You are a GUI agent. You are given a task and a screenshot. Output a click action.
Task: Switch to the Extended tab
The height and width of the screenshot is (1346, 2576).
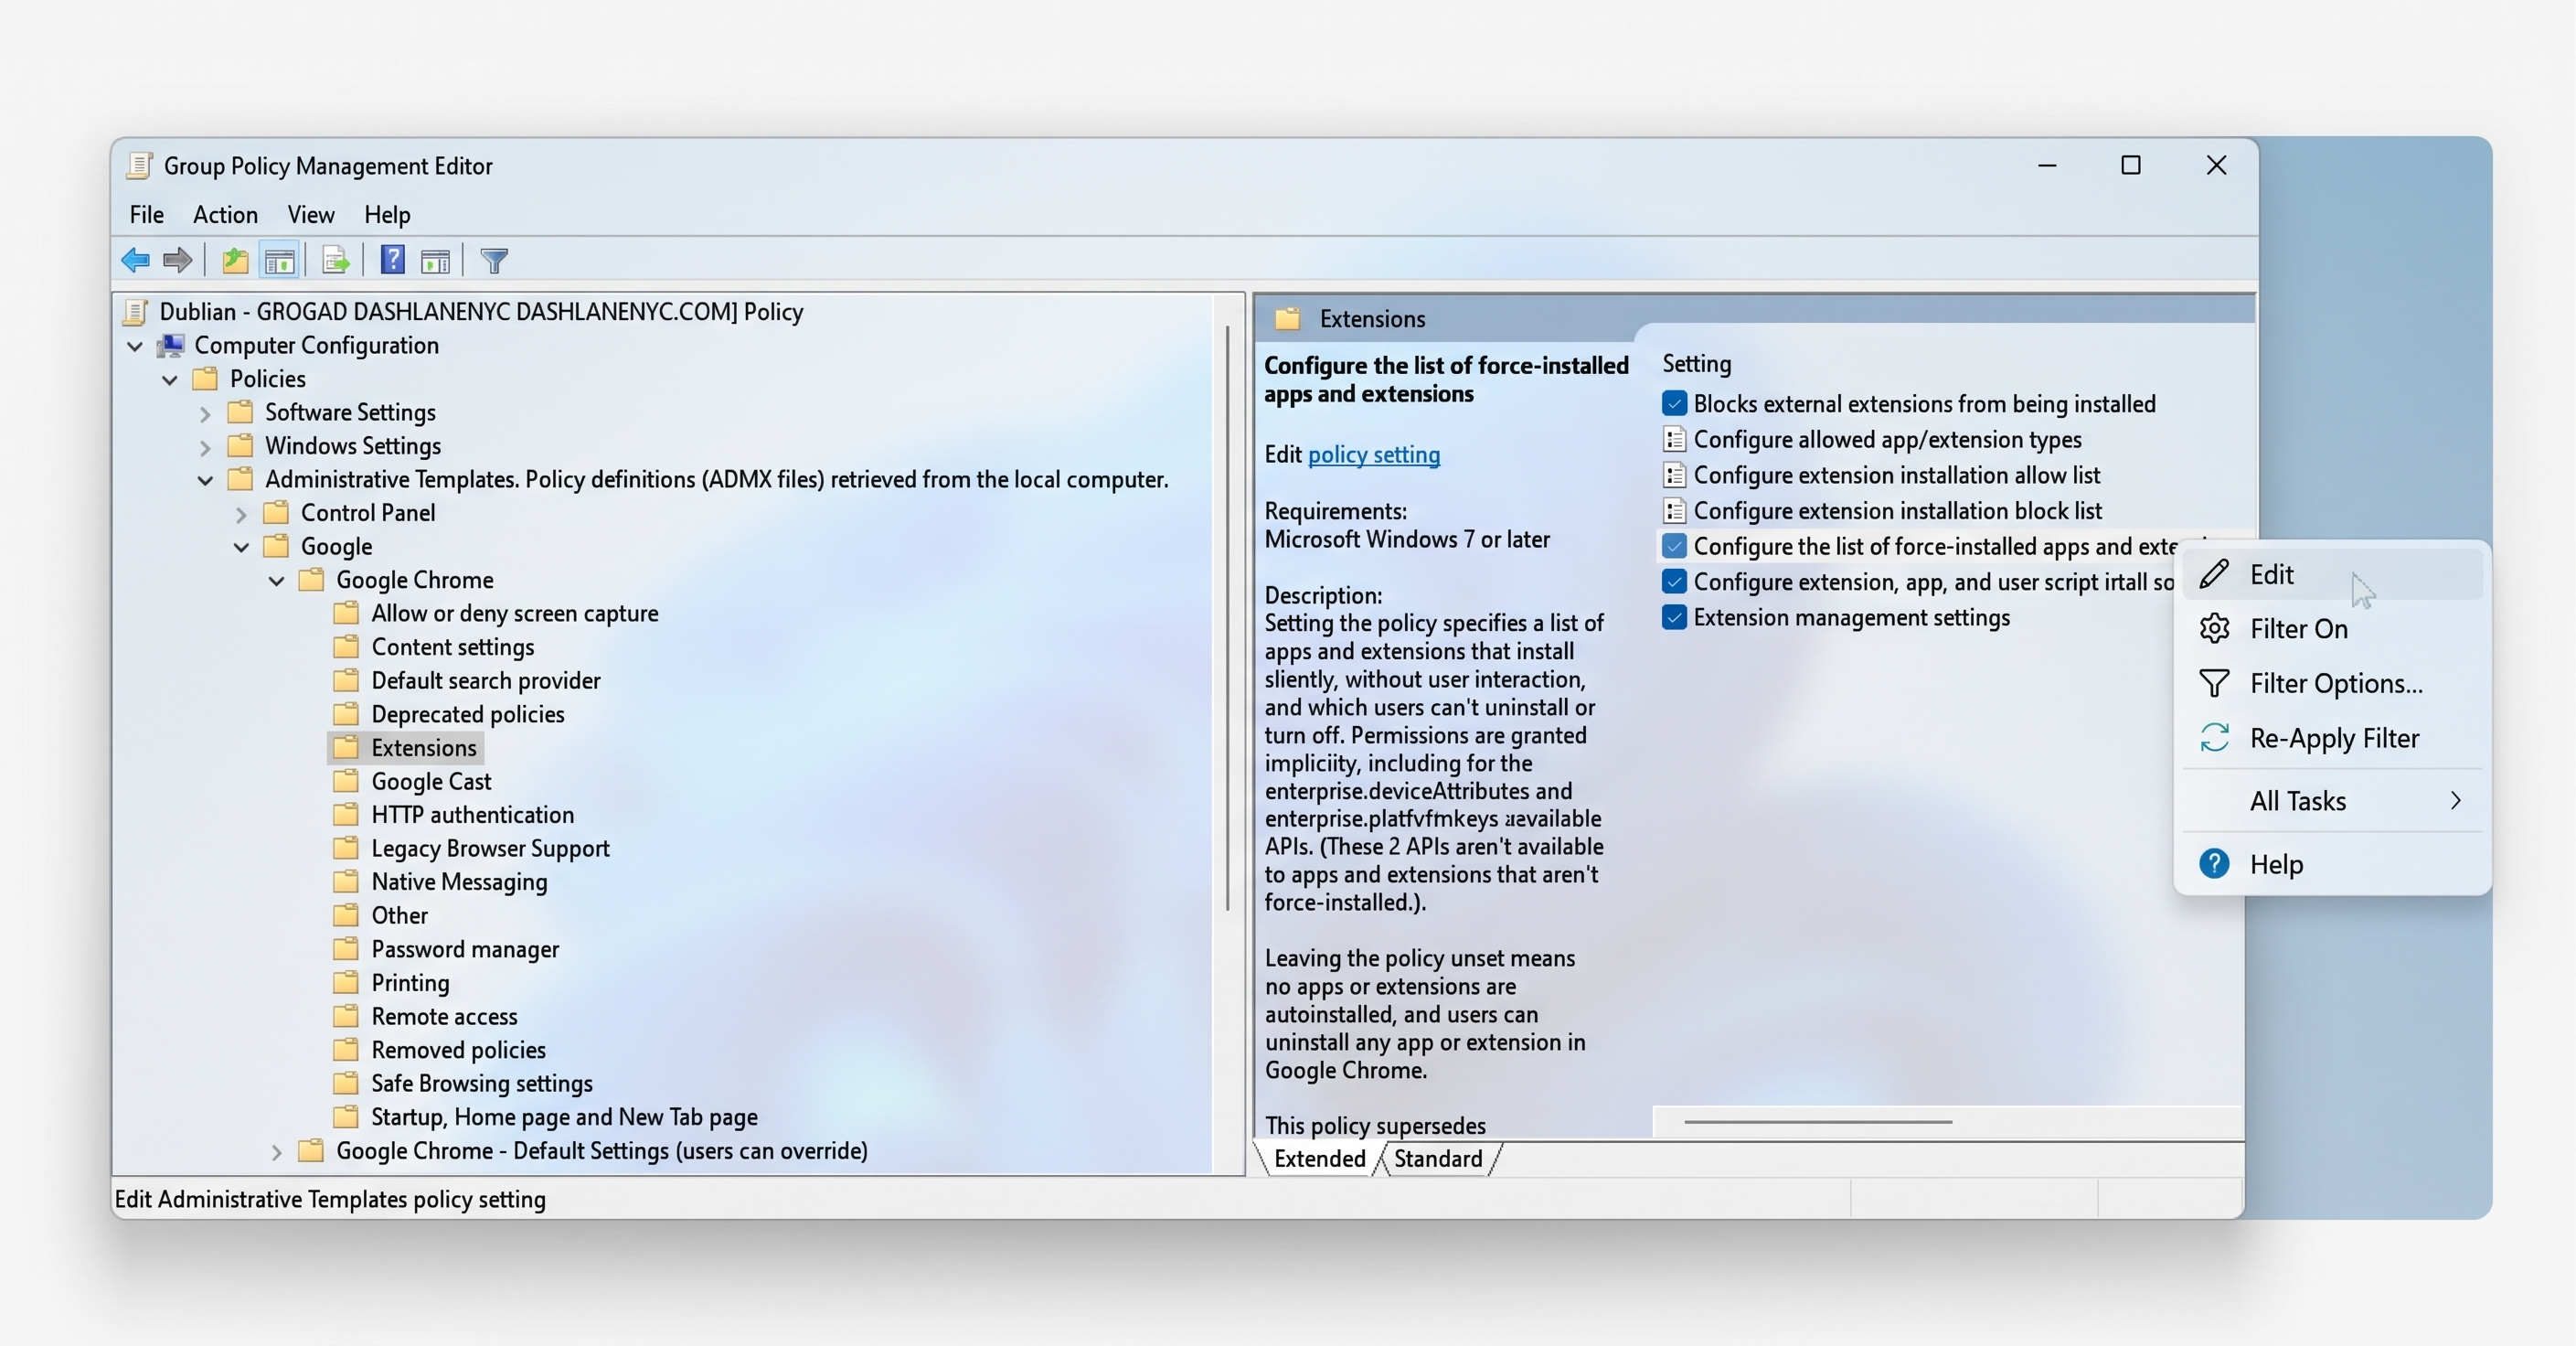(1319, 1159)
